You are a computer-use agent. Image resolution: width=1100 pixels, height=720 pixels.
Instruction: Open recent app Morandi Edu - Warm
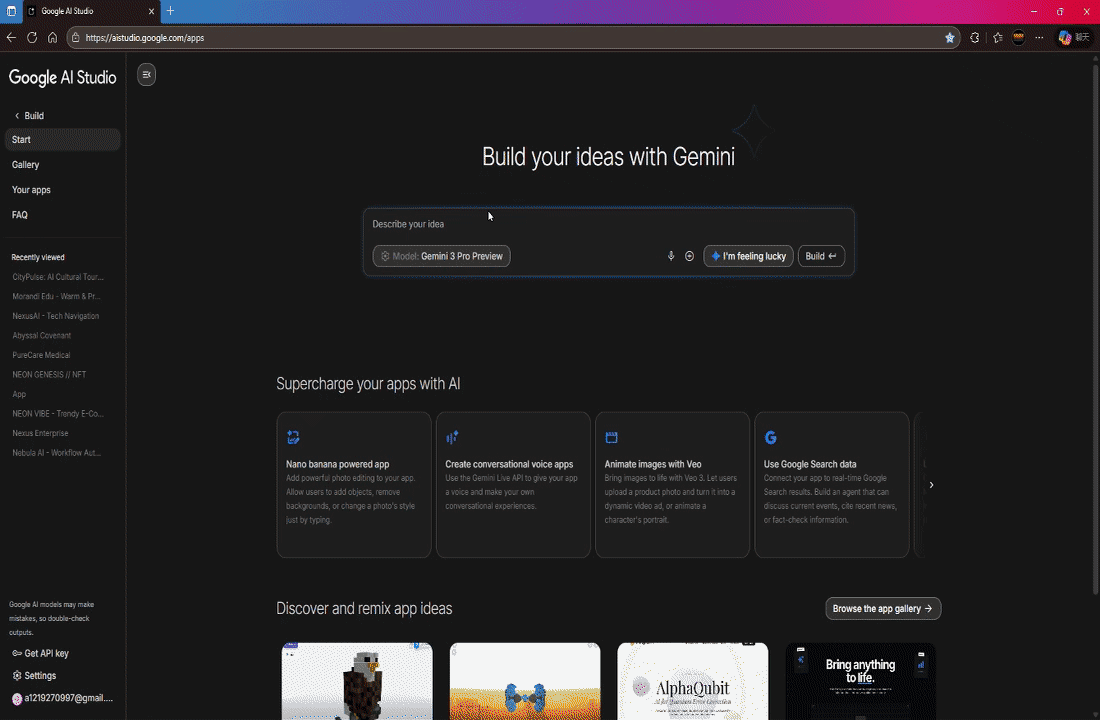[56, 297]
